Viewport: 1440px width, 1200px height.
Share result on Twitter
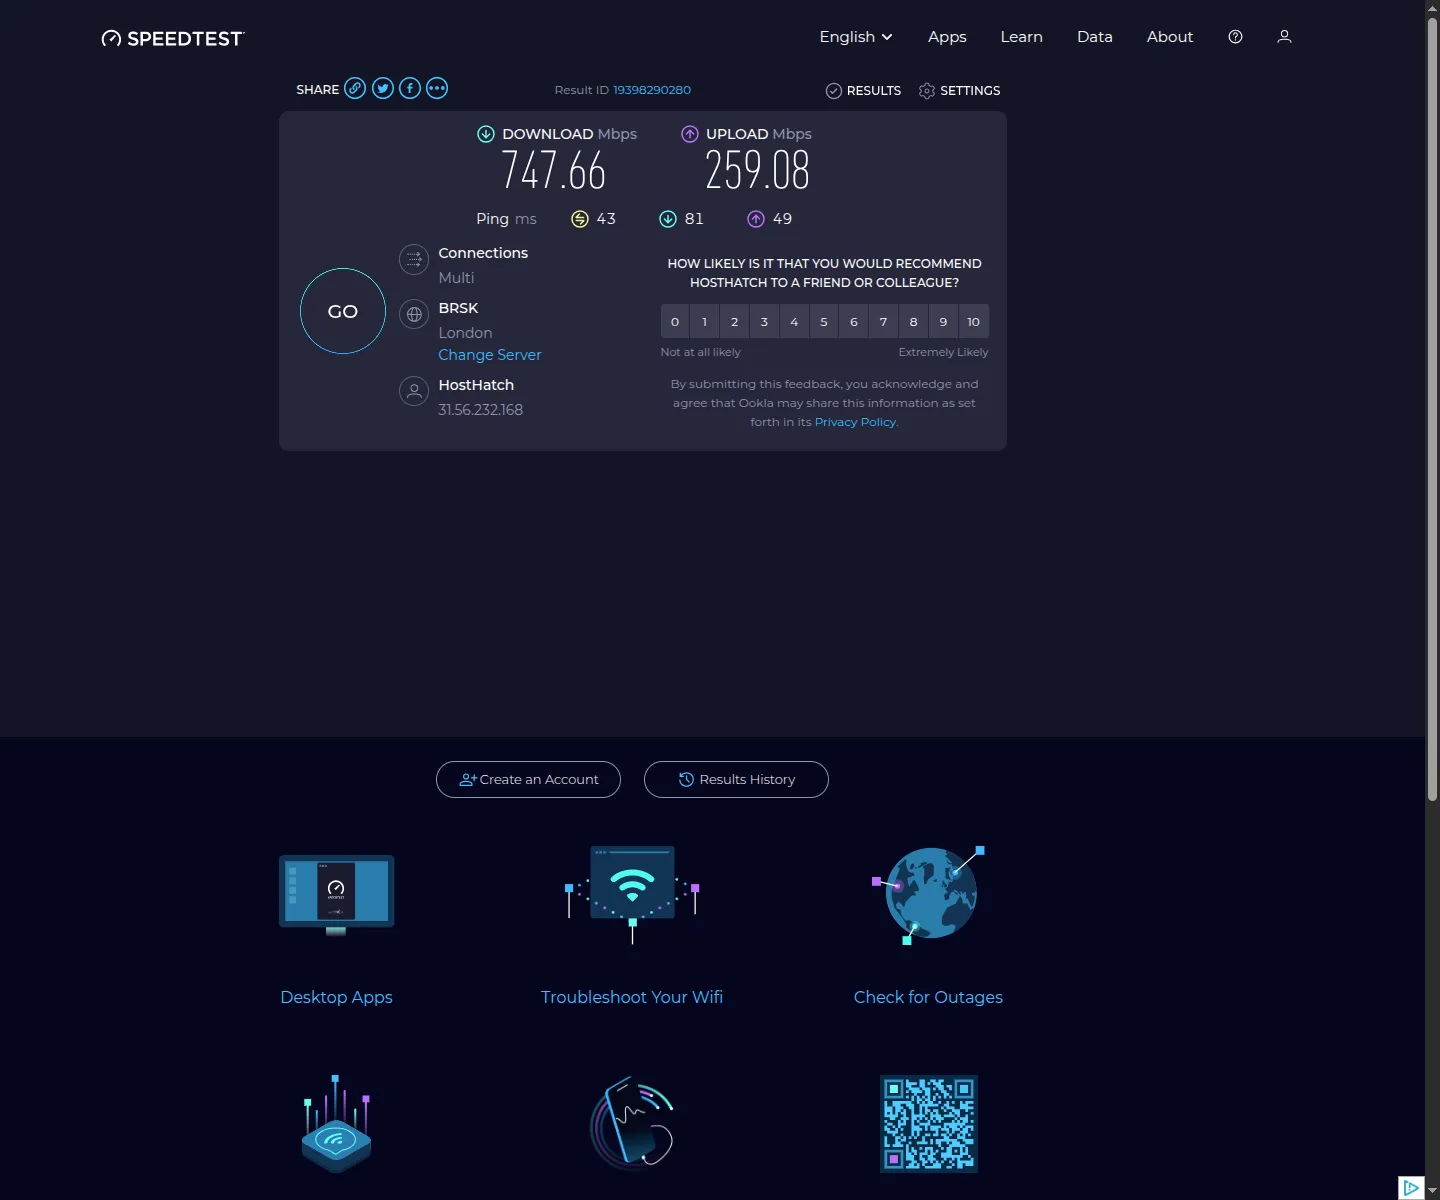383,88
